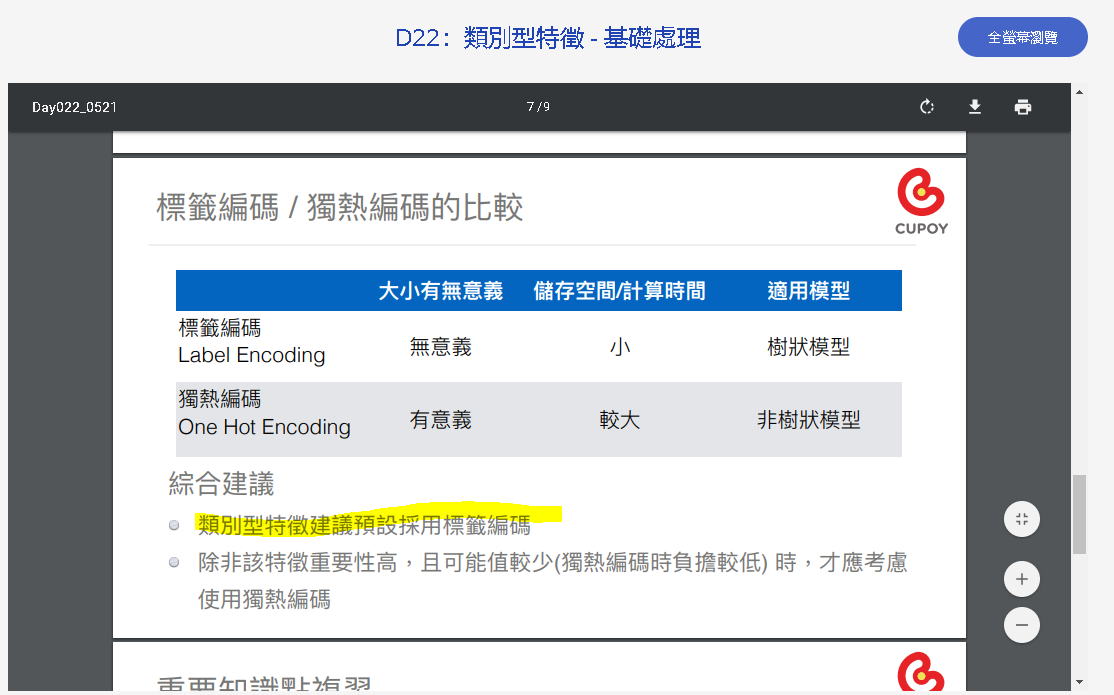Rotate the PDF document clockwise

tap(926, 107)
